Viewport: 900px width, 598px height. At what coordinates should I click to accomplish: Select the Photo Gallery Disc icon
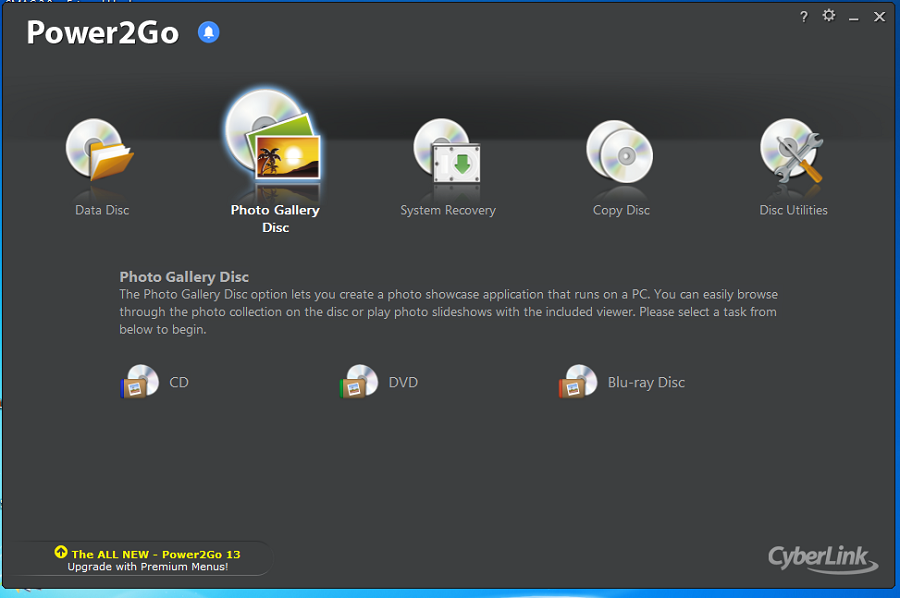tap(273, 135)
